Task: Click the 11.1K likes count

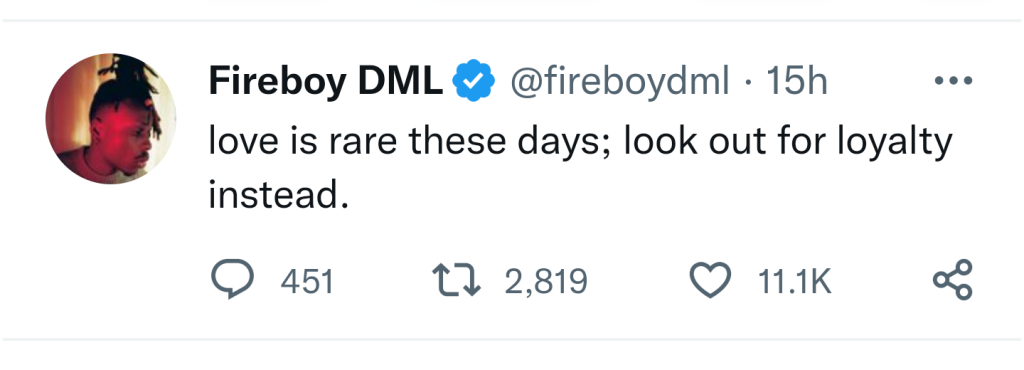Action: 795,283
